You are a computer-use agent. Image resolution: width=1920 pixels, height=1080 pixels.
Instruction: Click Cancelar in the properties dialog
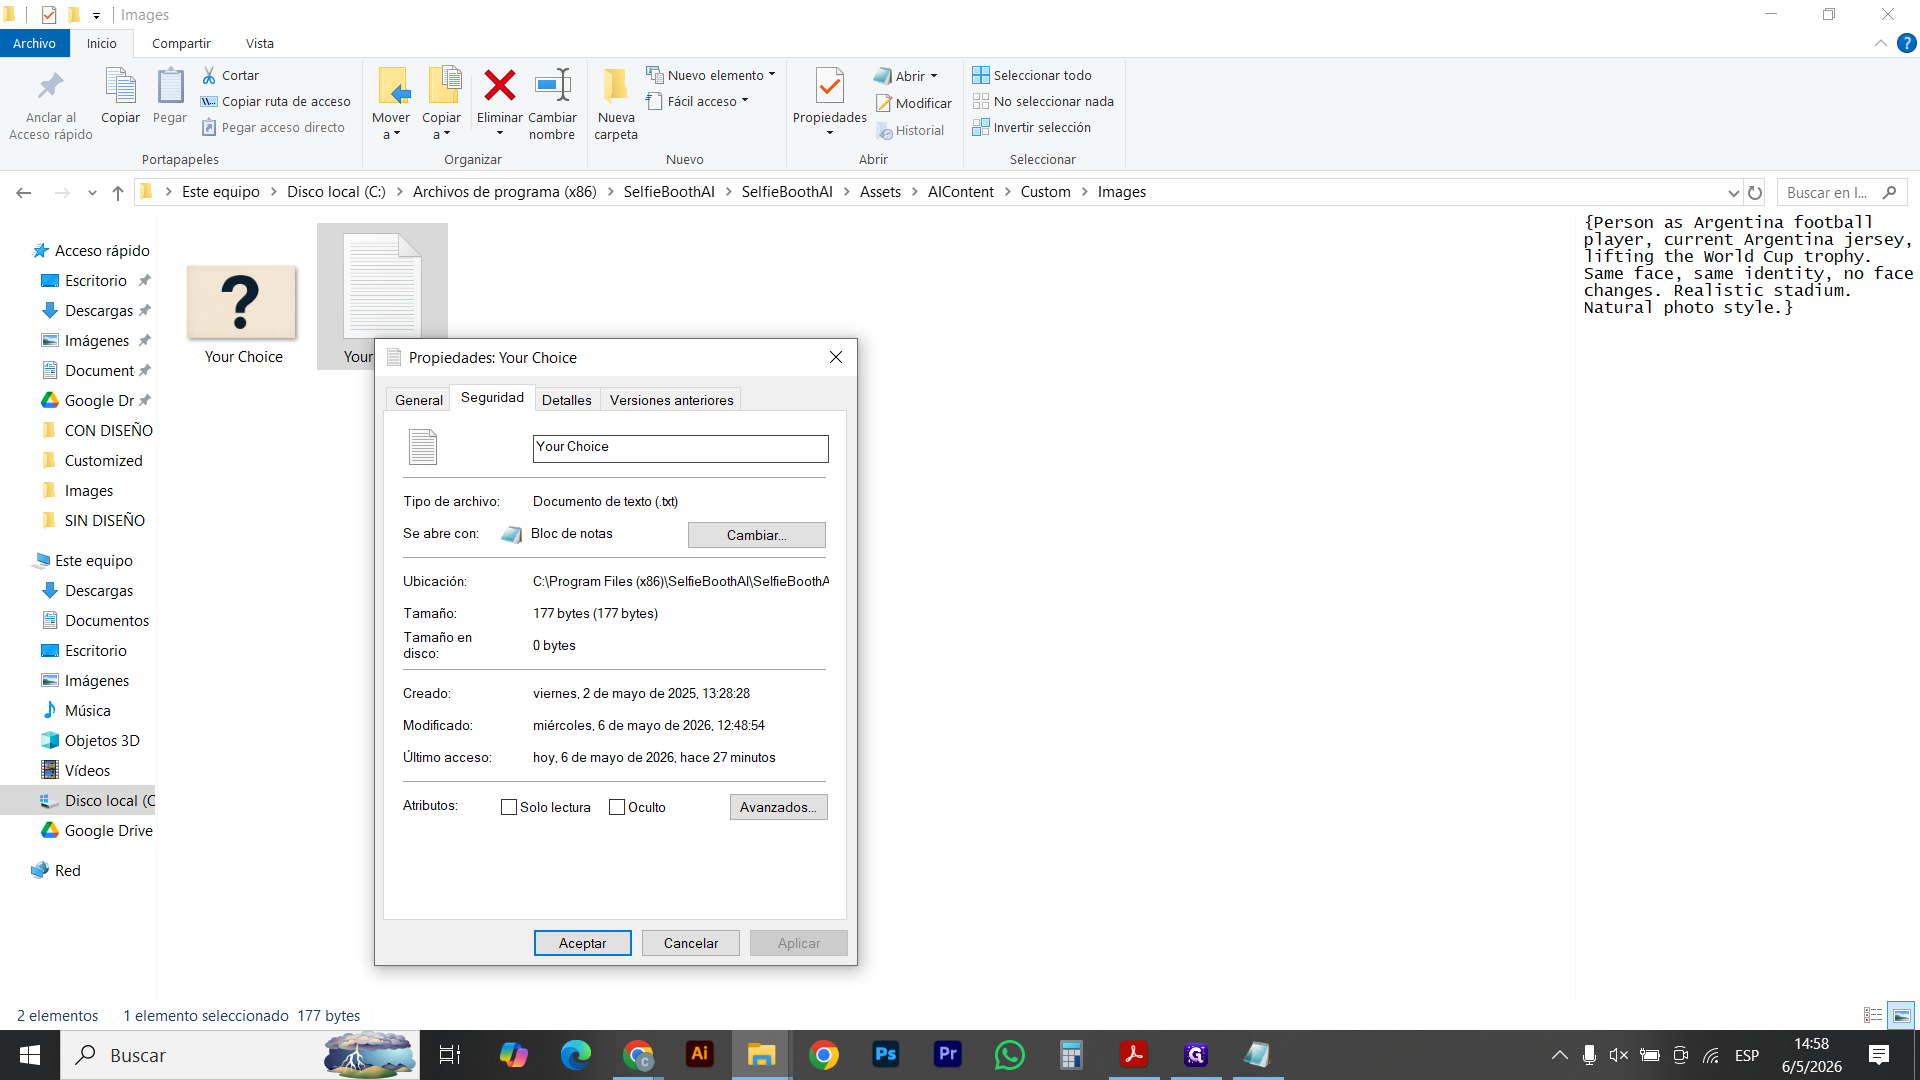pos(691,943)
